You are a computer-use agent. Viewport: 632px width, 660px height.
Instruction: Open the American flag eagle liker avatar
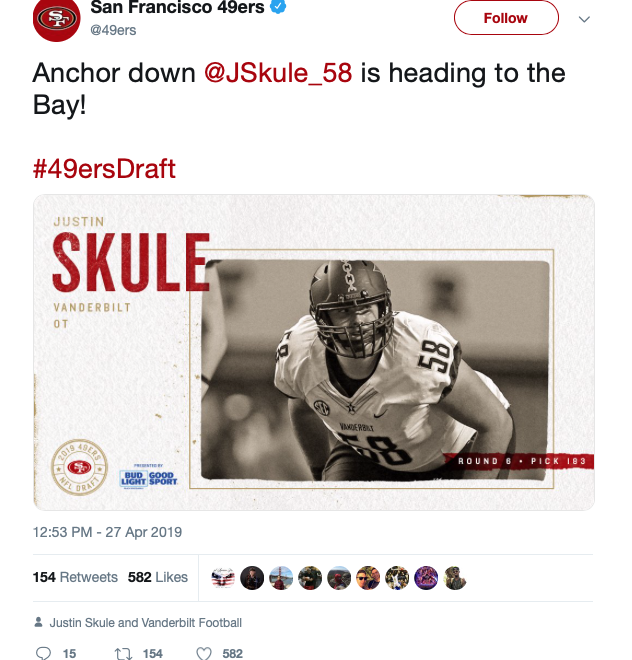click(x=223, y=578)
